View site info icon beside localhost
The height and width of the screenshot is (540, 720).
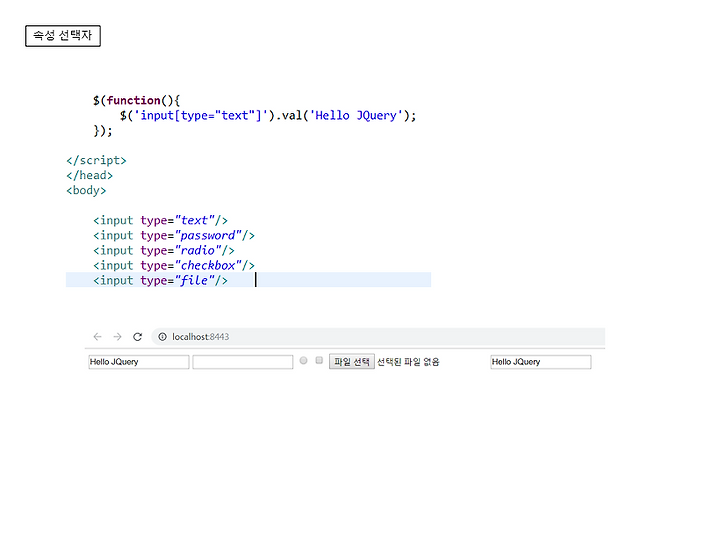163,337
